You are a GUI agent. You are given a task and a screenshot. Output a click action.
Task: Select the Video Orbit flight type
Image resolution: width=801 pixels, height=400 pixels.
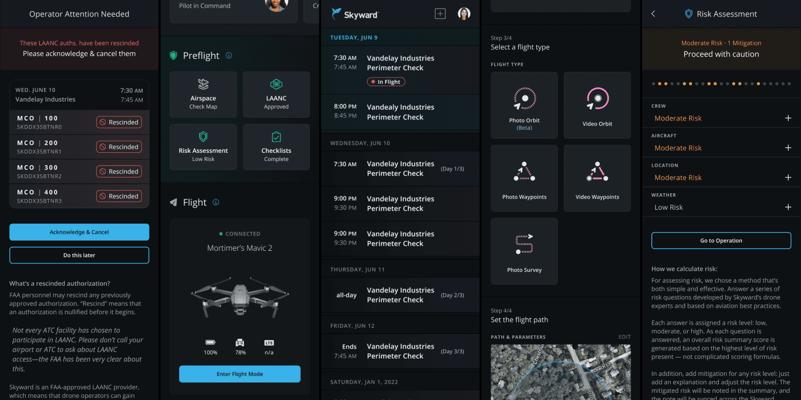[597, 105]
